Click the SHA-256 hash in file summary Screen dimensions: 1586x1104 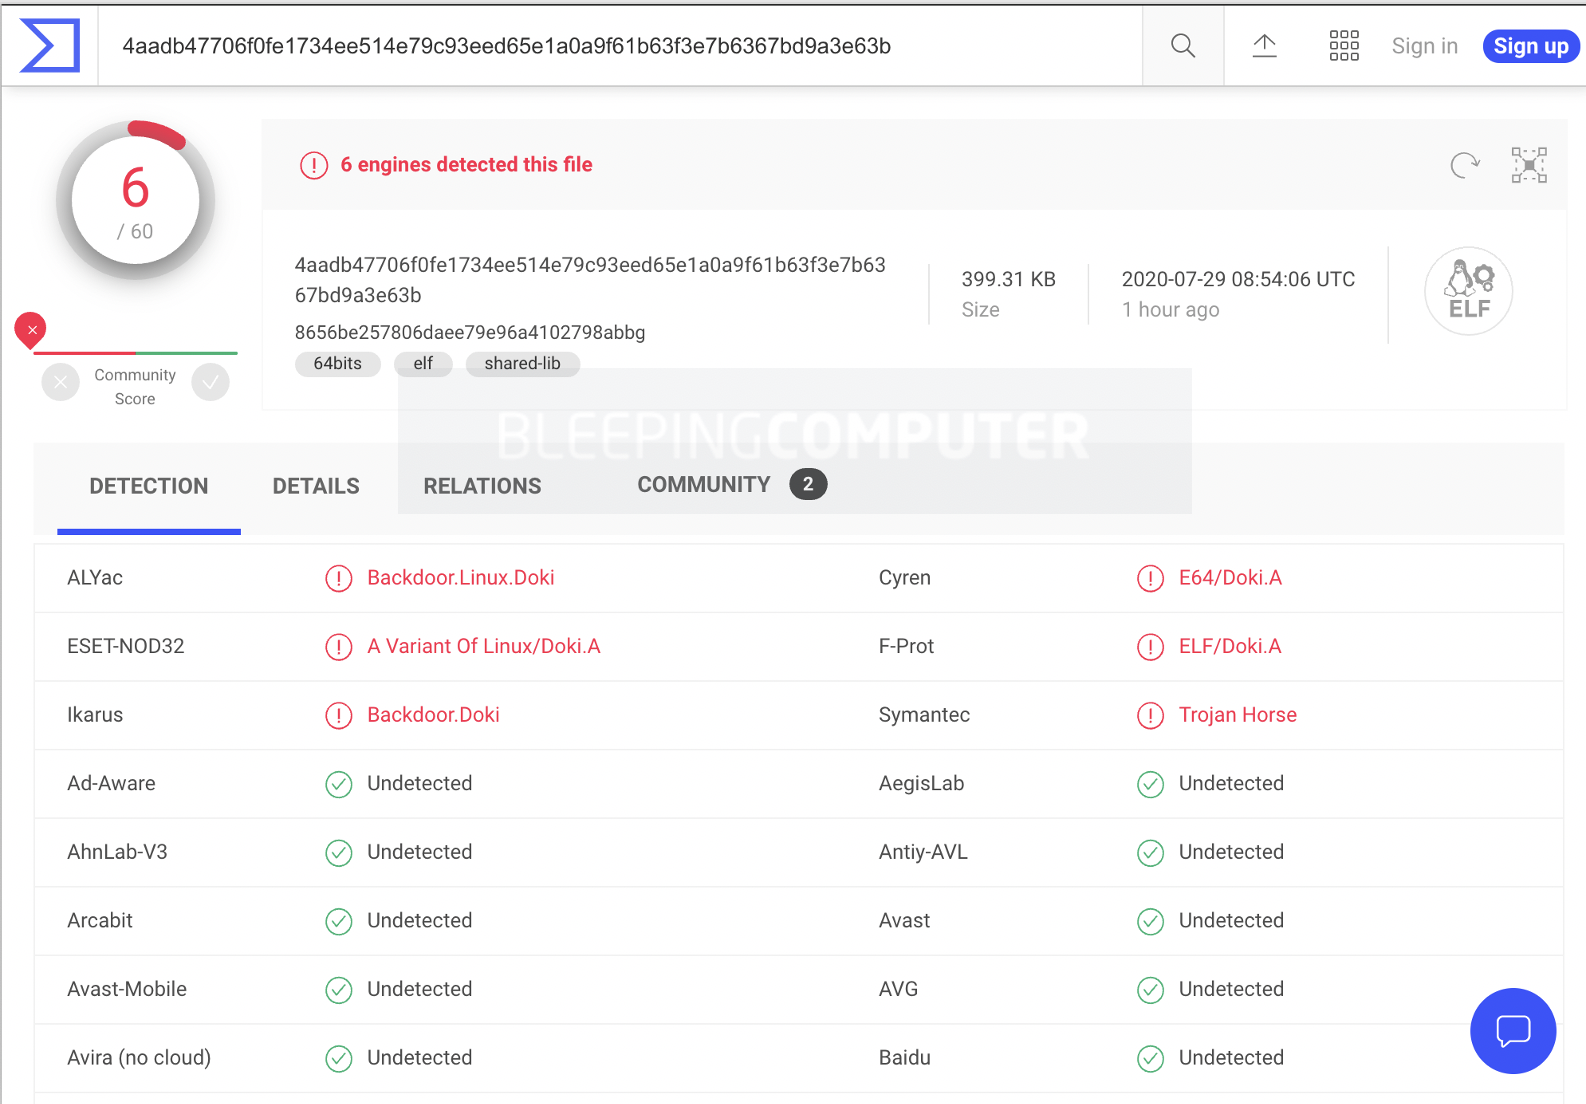(x=590, y=280)
